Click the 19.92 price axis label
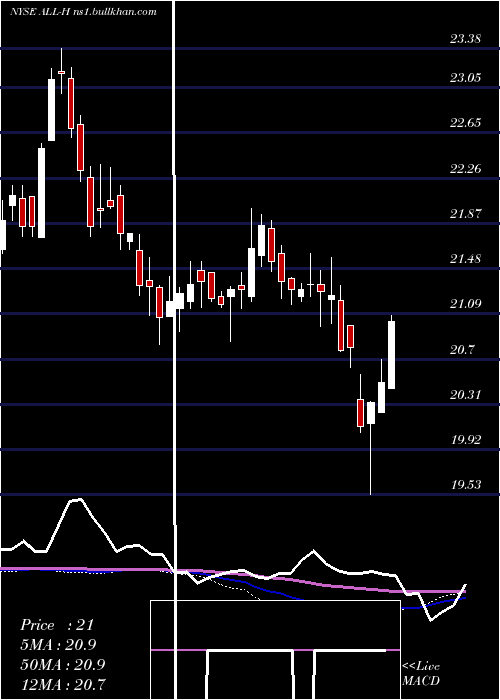This screenshot has height=700, width=500. (466, 440)
